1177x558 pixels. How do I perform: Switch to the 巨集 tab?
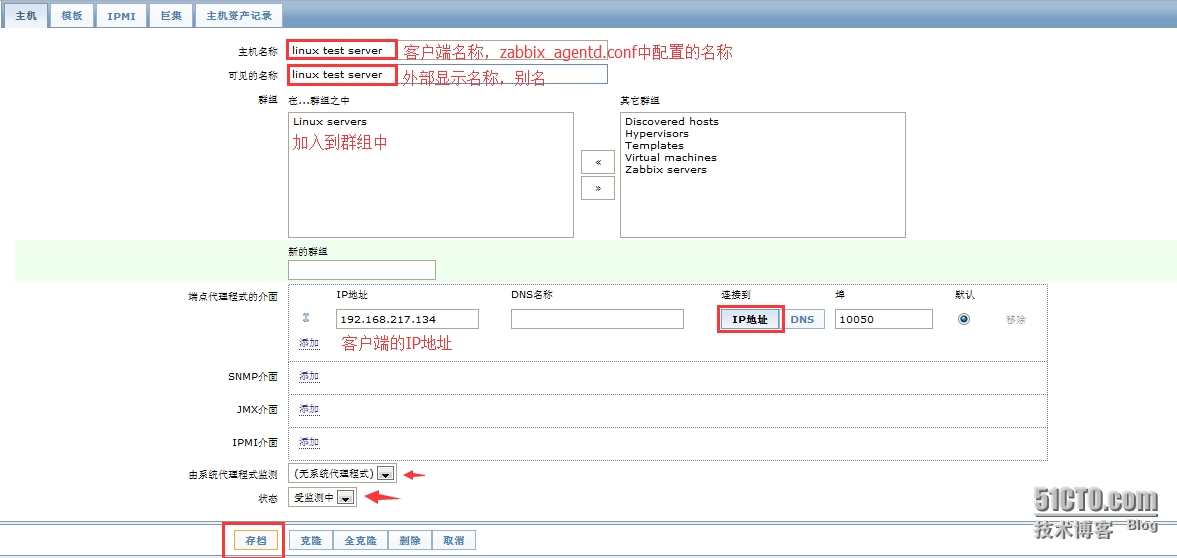(x=170, y=15)
